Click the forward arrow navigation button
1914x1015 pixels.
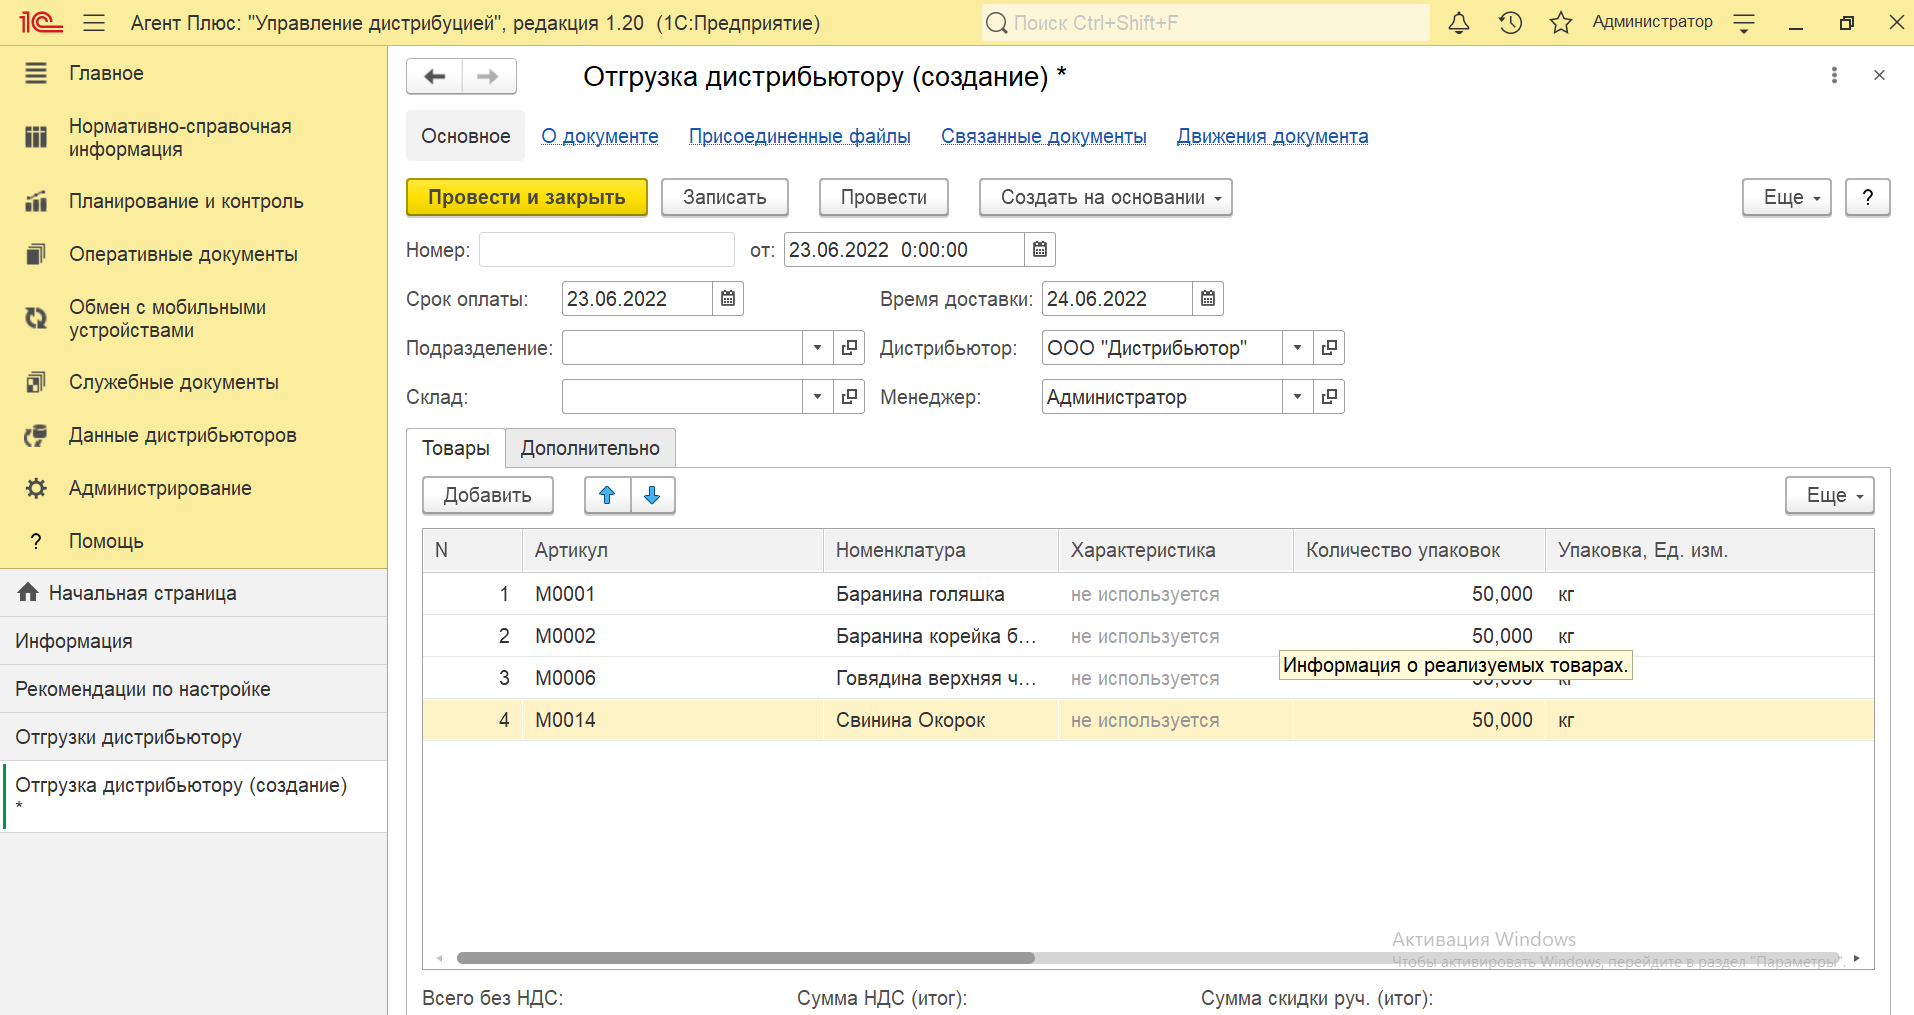point(488,77)
